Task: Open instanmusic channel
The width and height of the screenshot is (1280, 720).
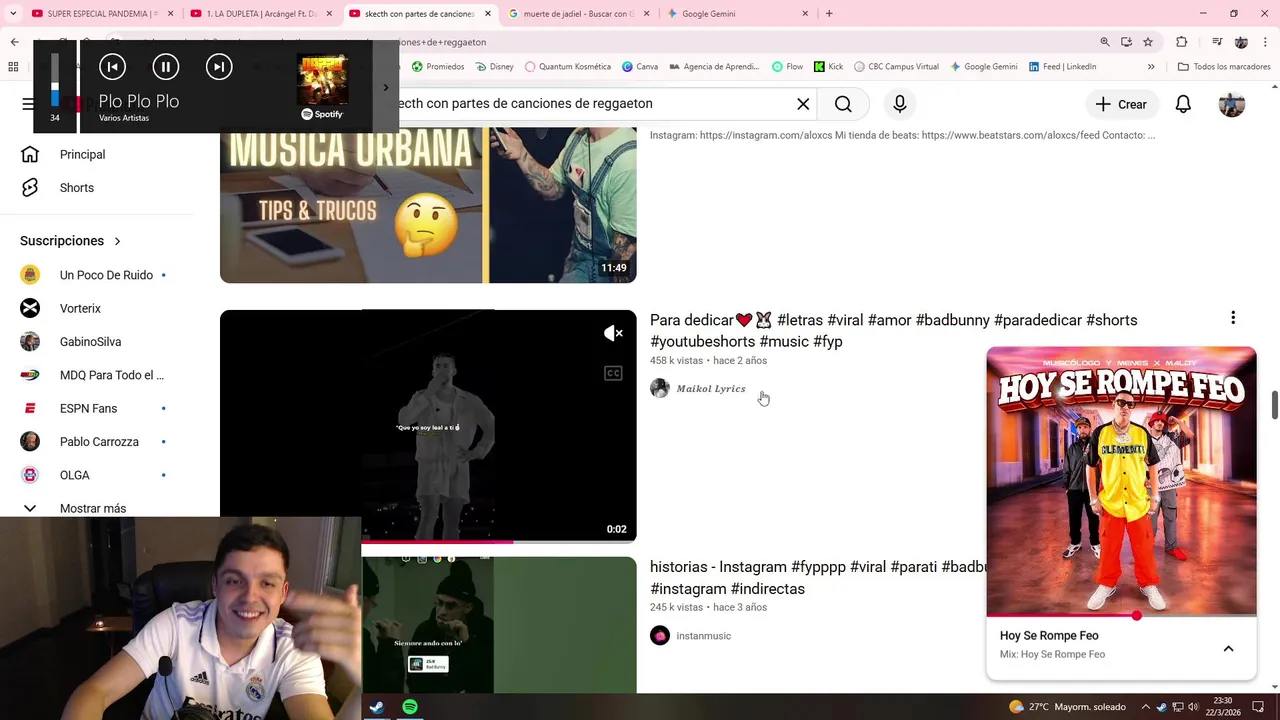Action: tap(703, 636)
